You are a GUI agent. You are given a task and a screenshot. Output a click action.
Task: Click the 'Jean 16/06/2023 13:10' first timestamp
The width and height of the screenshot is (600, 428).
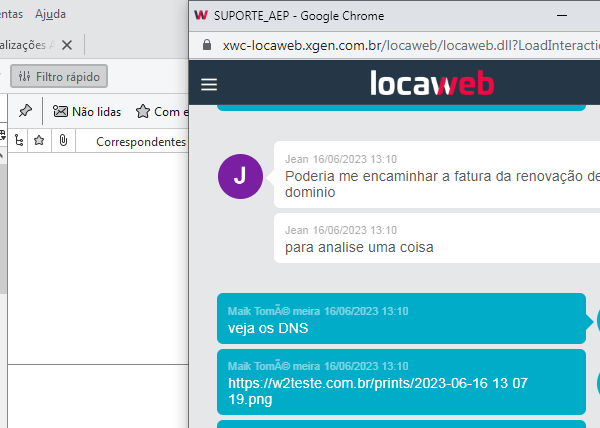click(341, 159)
